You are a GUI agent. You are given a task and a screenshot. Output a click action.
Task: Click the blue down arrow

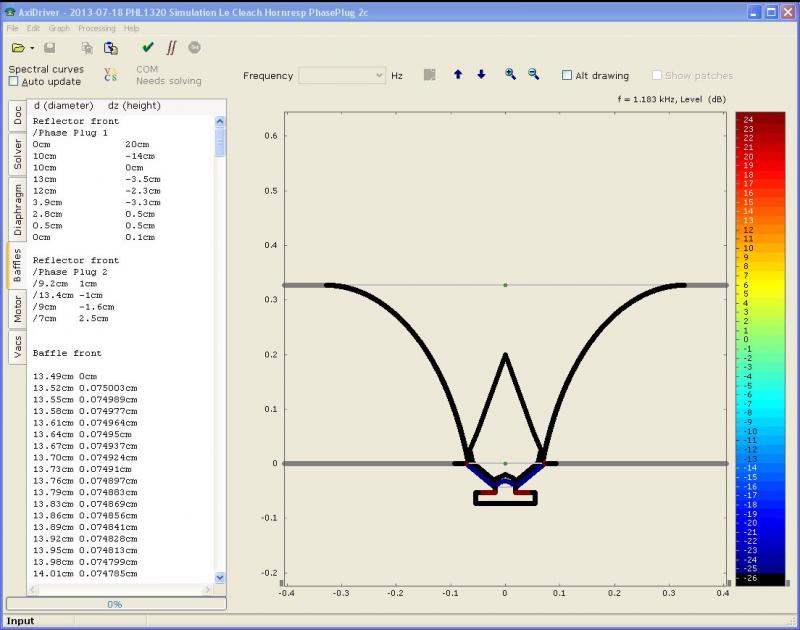click(x=481, y=74)
